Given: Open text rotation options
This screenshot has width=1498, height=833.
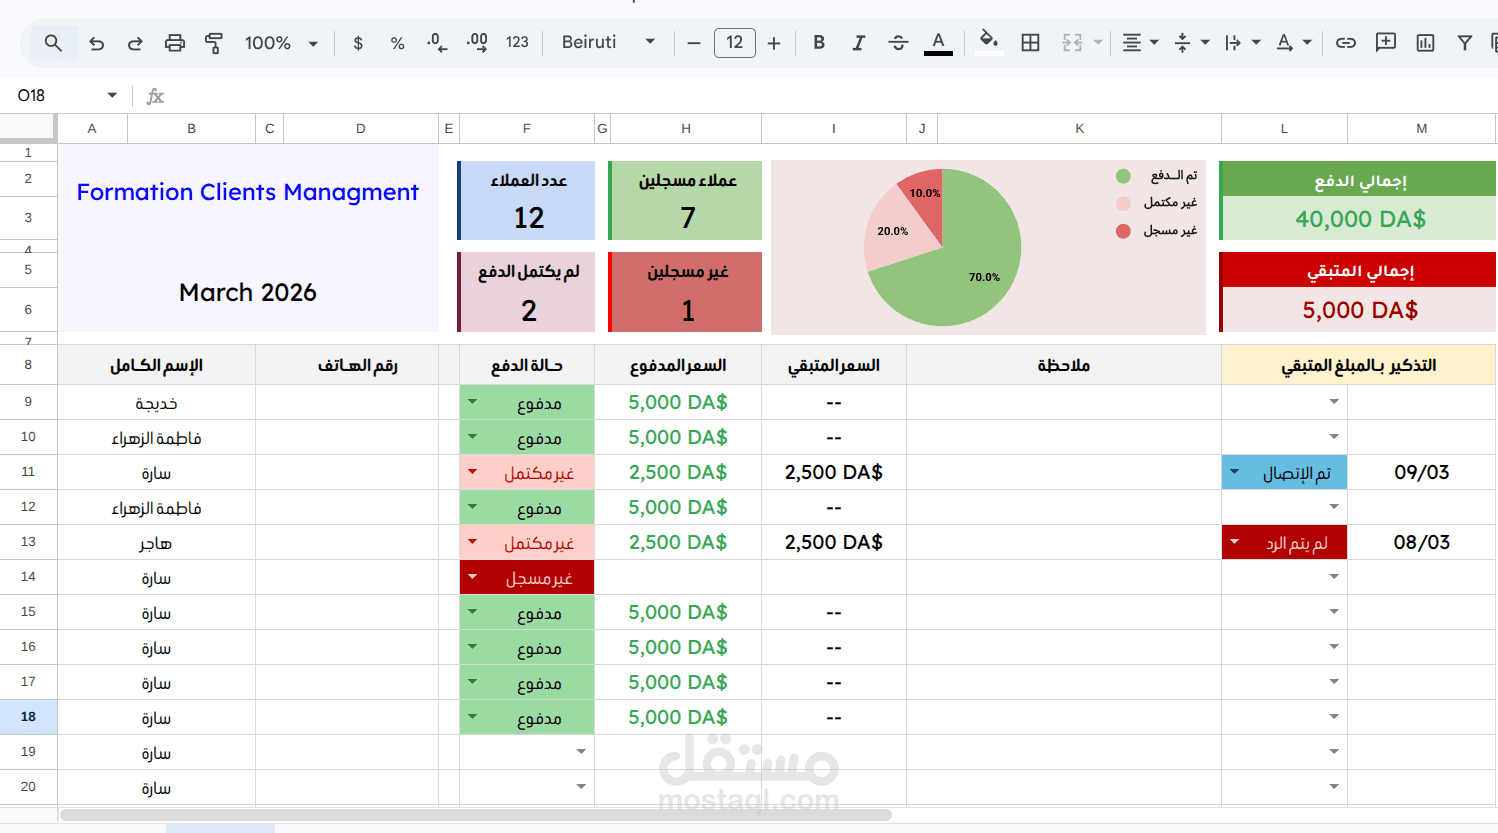Looking at the screenshot, I should (1293, 43).
